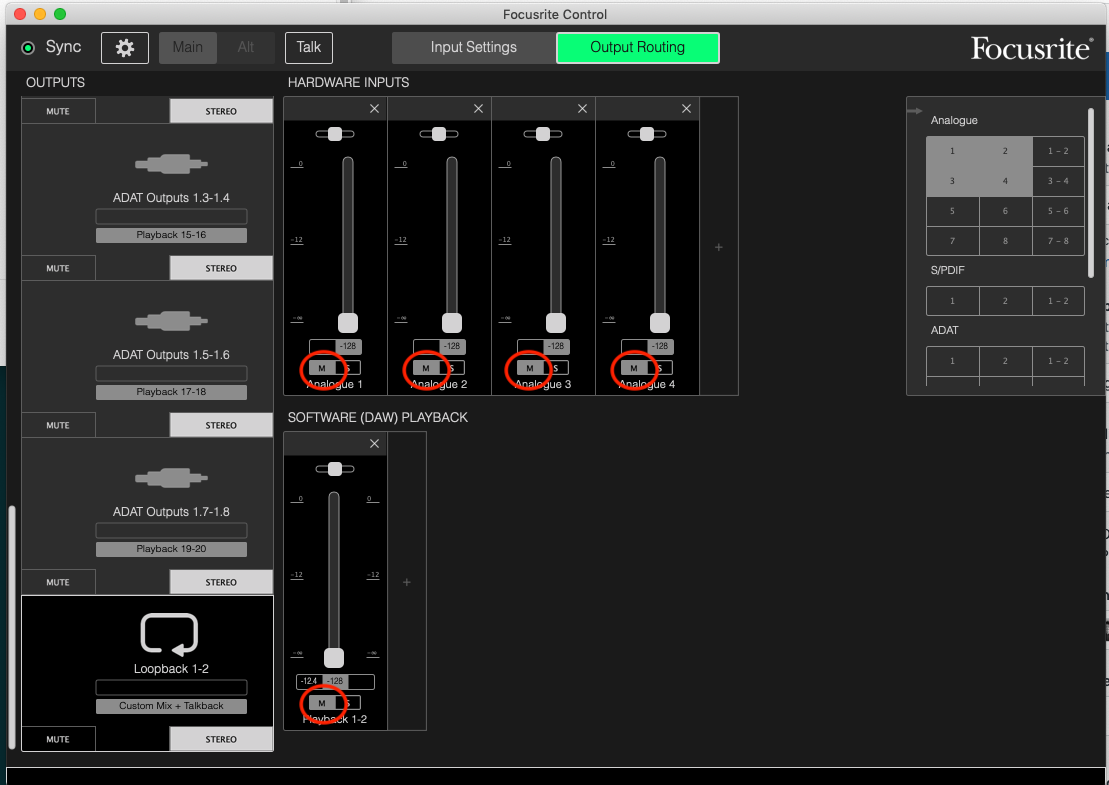Click the input picker panel scrollbar
The width and height of the screenshot is (1109, 785).
click(1091, 192)
